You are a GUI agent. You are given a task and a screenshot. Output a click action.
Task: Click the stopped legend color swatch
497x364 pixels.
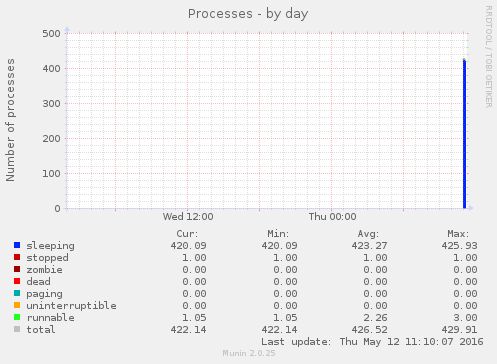point(17,257)
